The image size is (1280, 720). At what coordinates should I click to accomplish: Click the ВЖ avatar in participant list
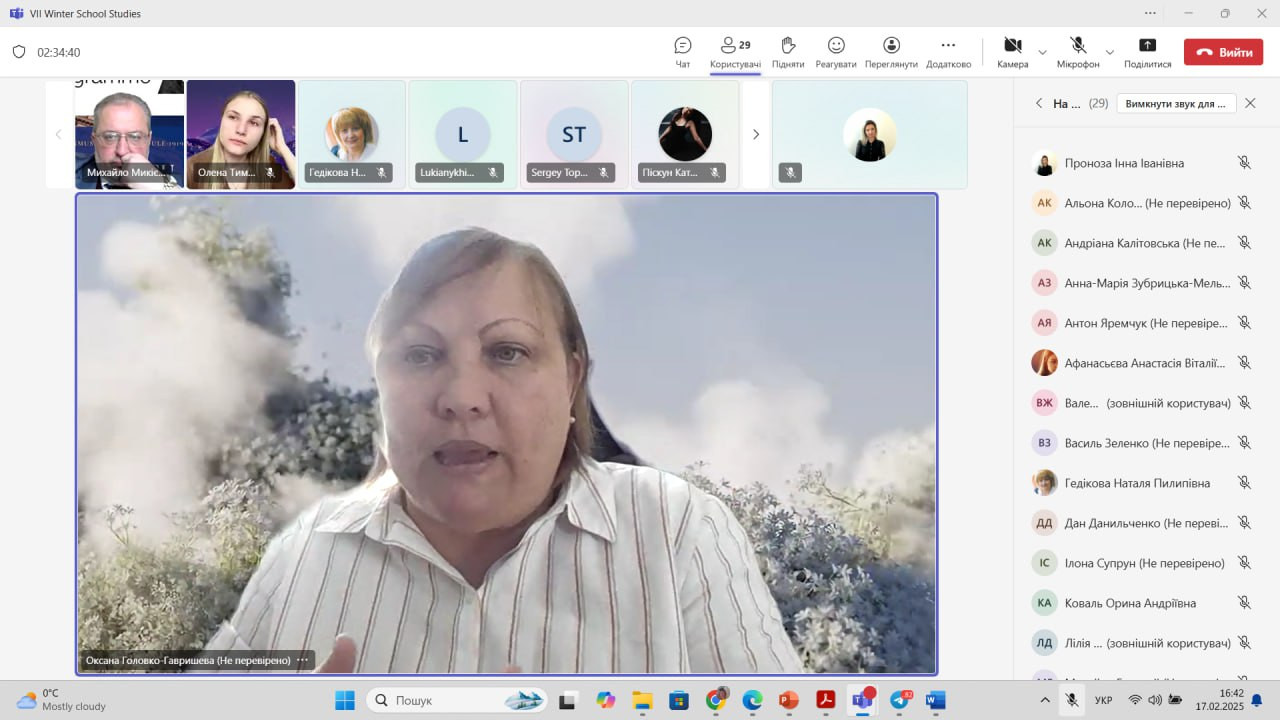pyautogui.click(x=1044, y=403)
